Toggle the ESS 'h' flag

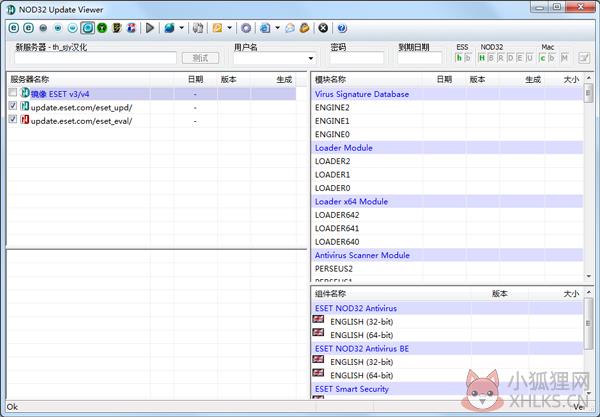tap(459, 58)
